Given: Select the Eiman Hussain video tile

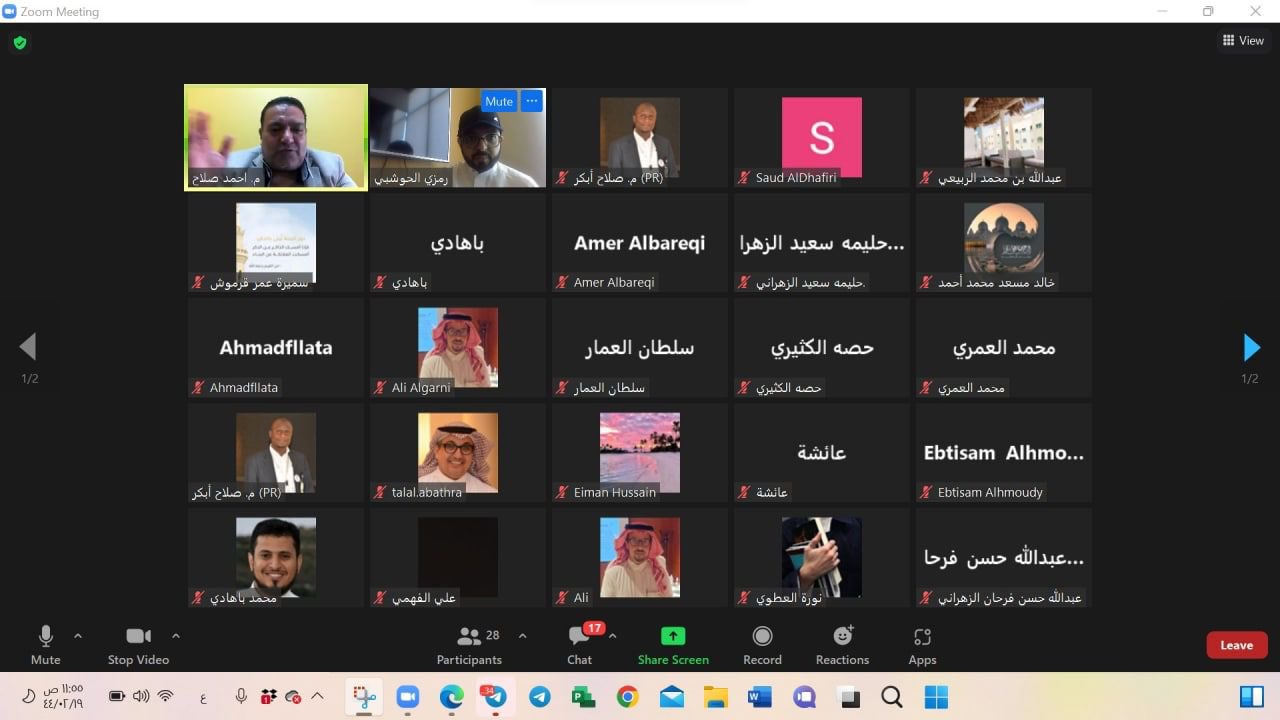Looking at the screenshot, I should pyautogui.click(x=639, y=452).
